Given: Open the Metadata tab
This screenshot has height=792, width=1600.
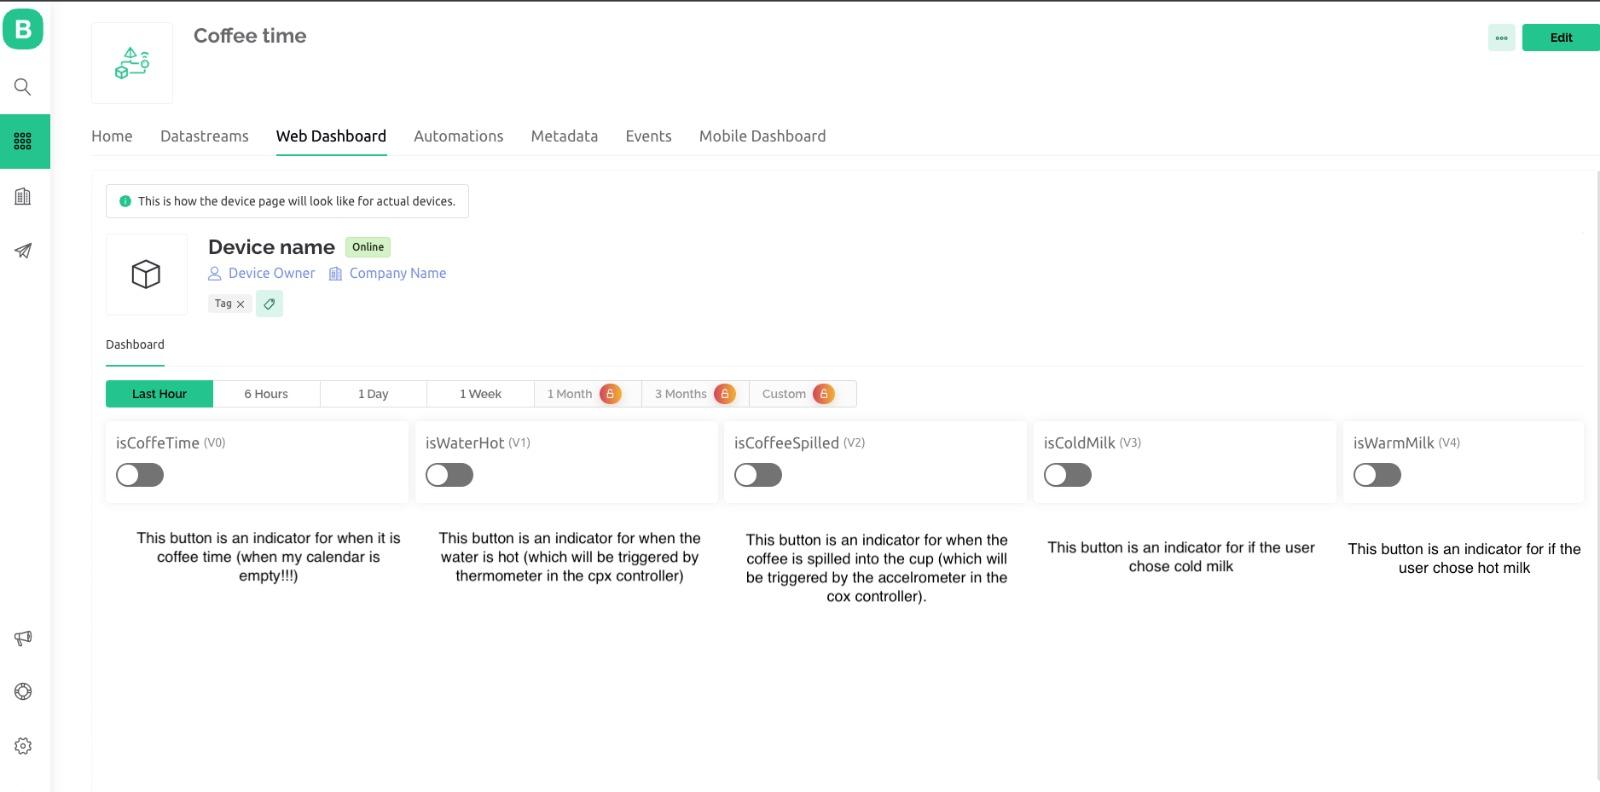Looking at the screenshot, I should tap(564, 136).
